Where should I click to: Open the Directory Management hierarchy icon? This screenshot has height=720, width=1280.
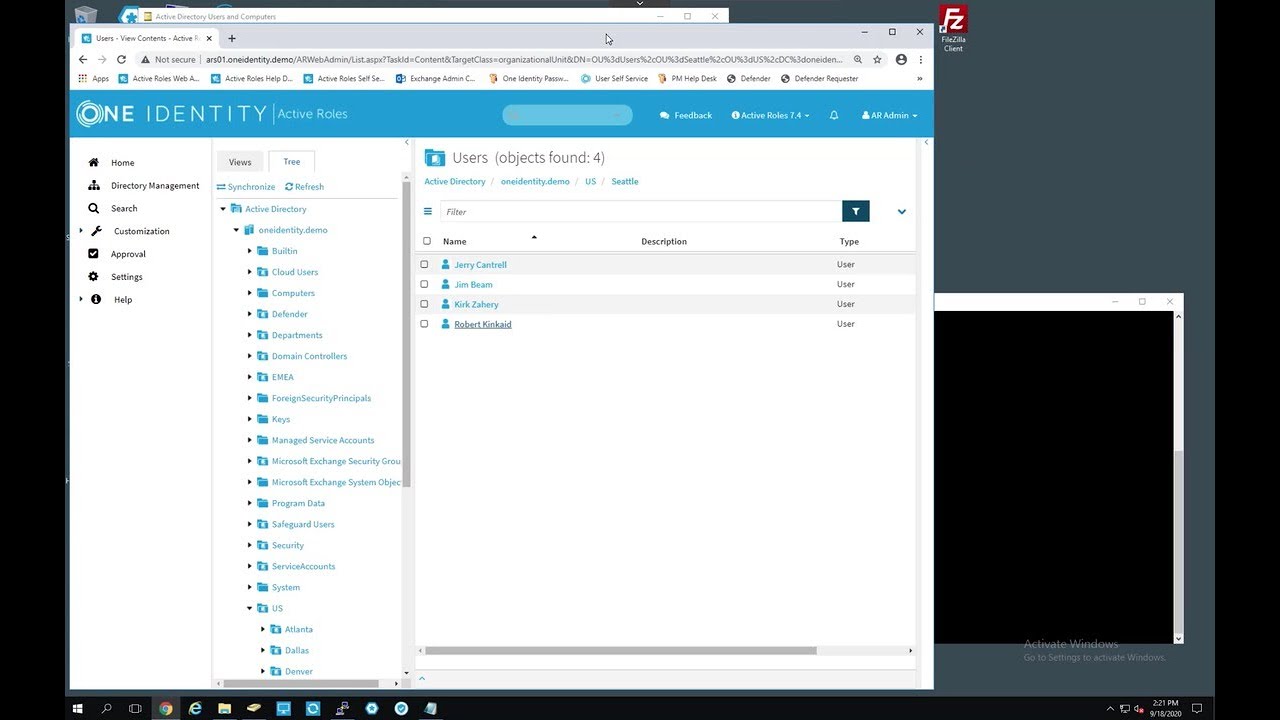(93, 185)
